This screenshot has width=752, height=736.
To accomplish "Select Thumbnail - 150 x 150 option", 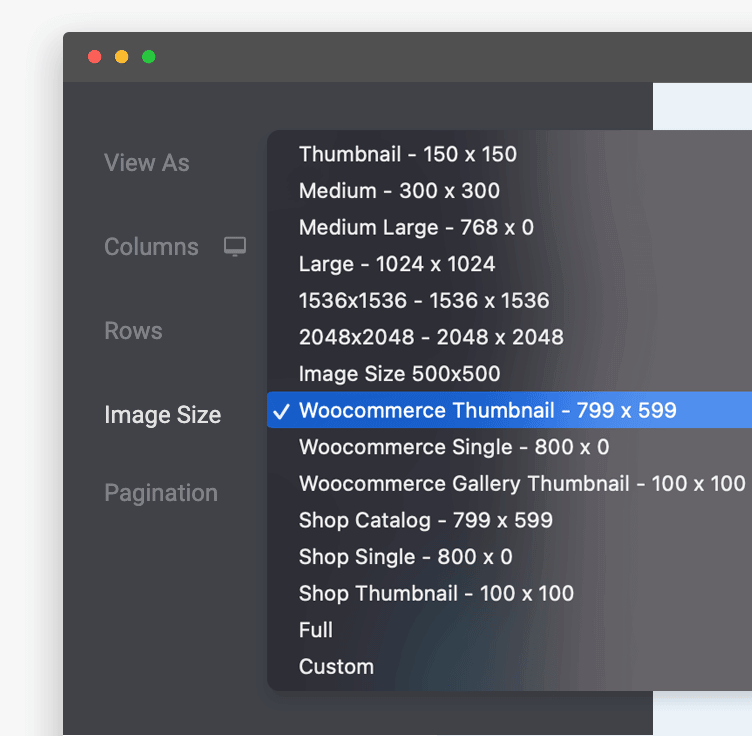I will (408, 154).
